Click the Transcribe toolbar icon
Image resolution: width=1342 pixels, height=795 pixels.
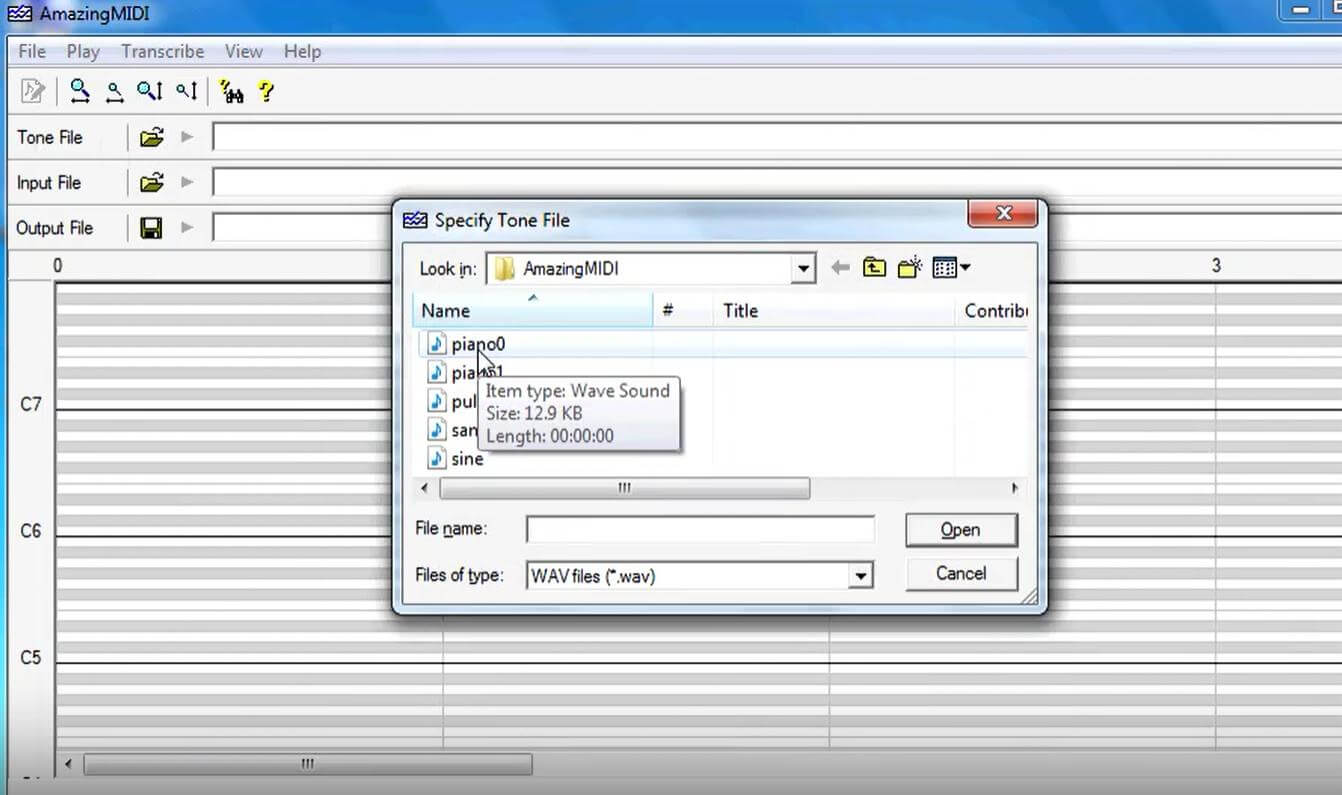click(x=33, y=92)
